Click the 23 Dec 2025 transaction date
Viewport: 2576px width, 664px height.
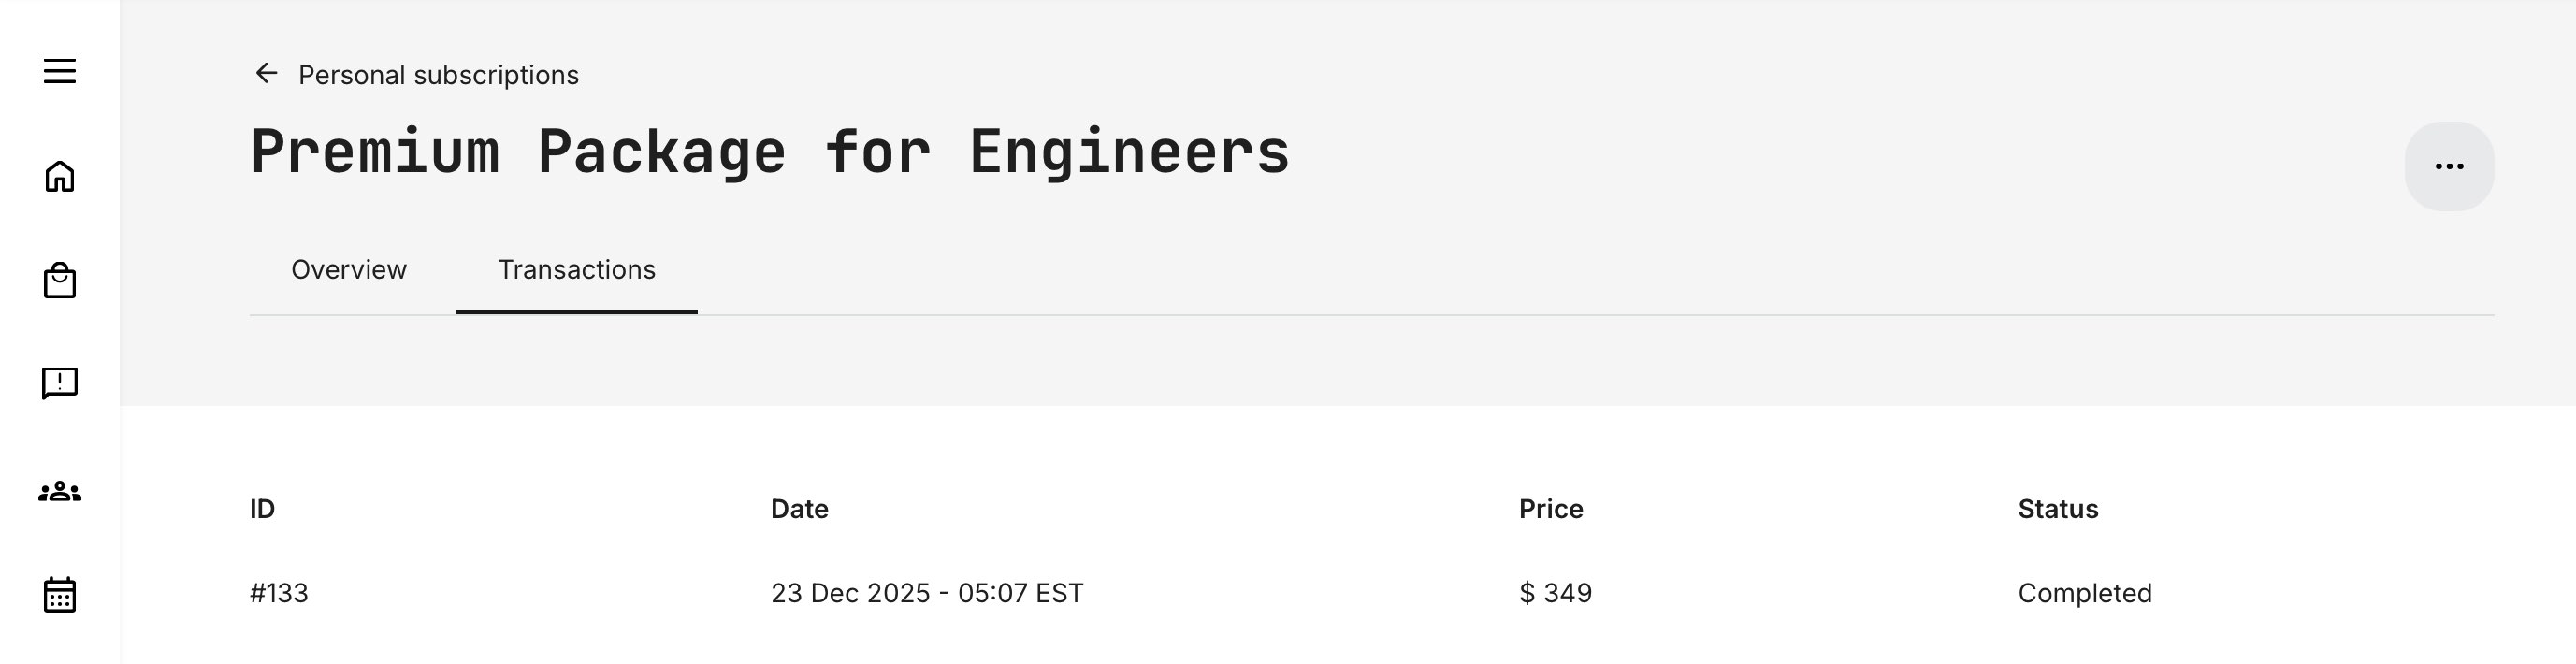[x=926, y=593]
